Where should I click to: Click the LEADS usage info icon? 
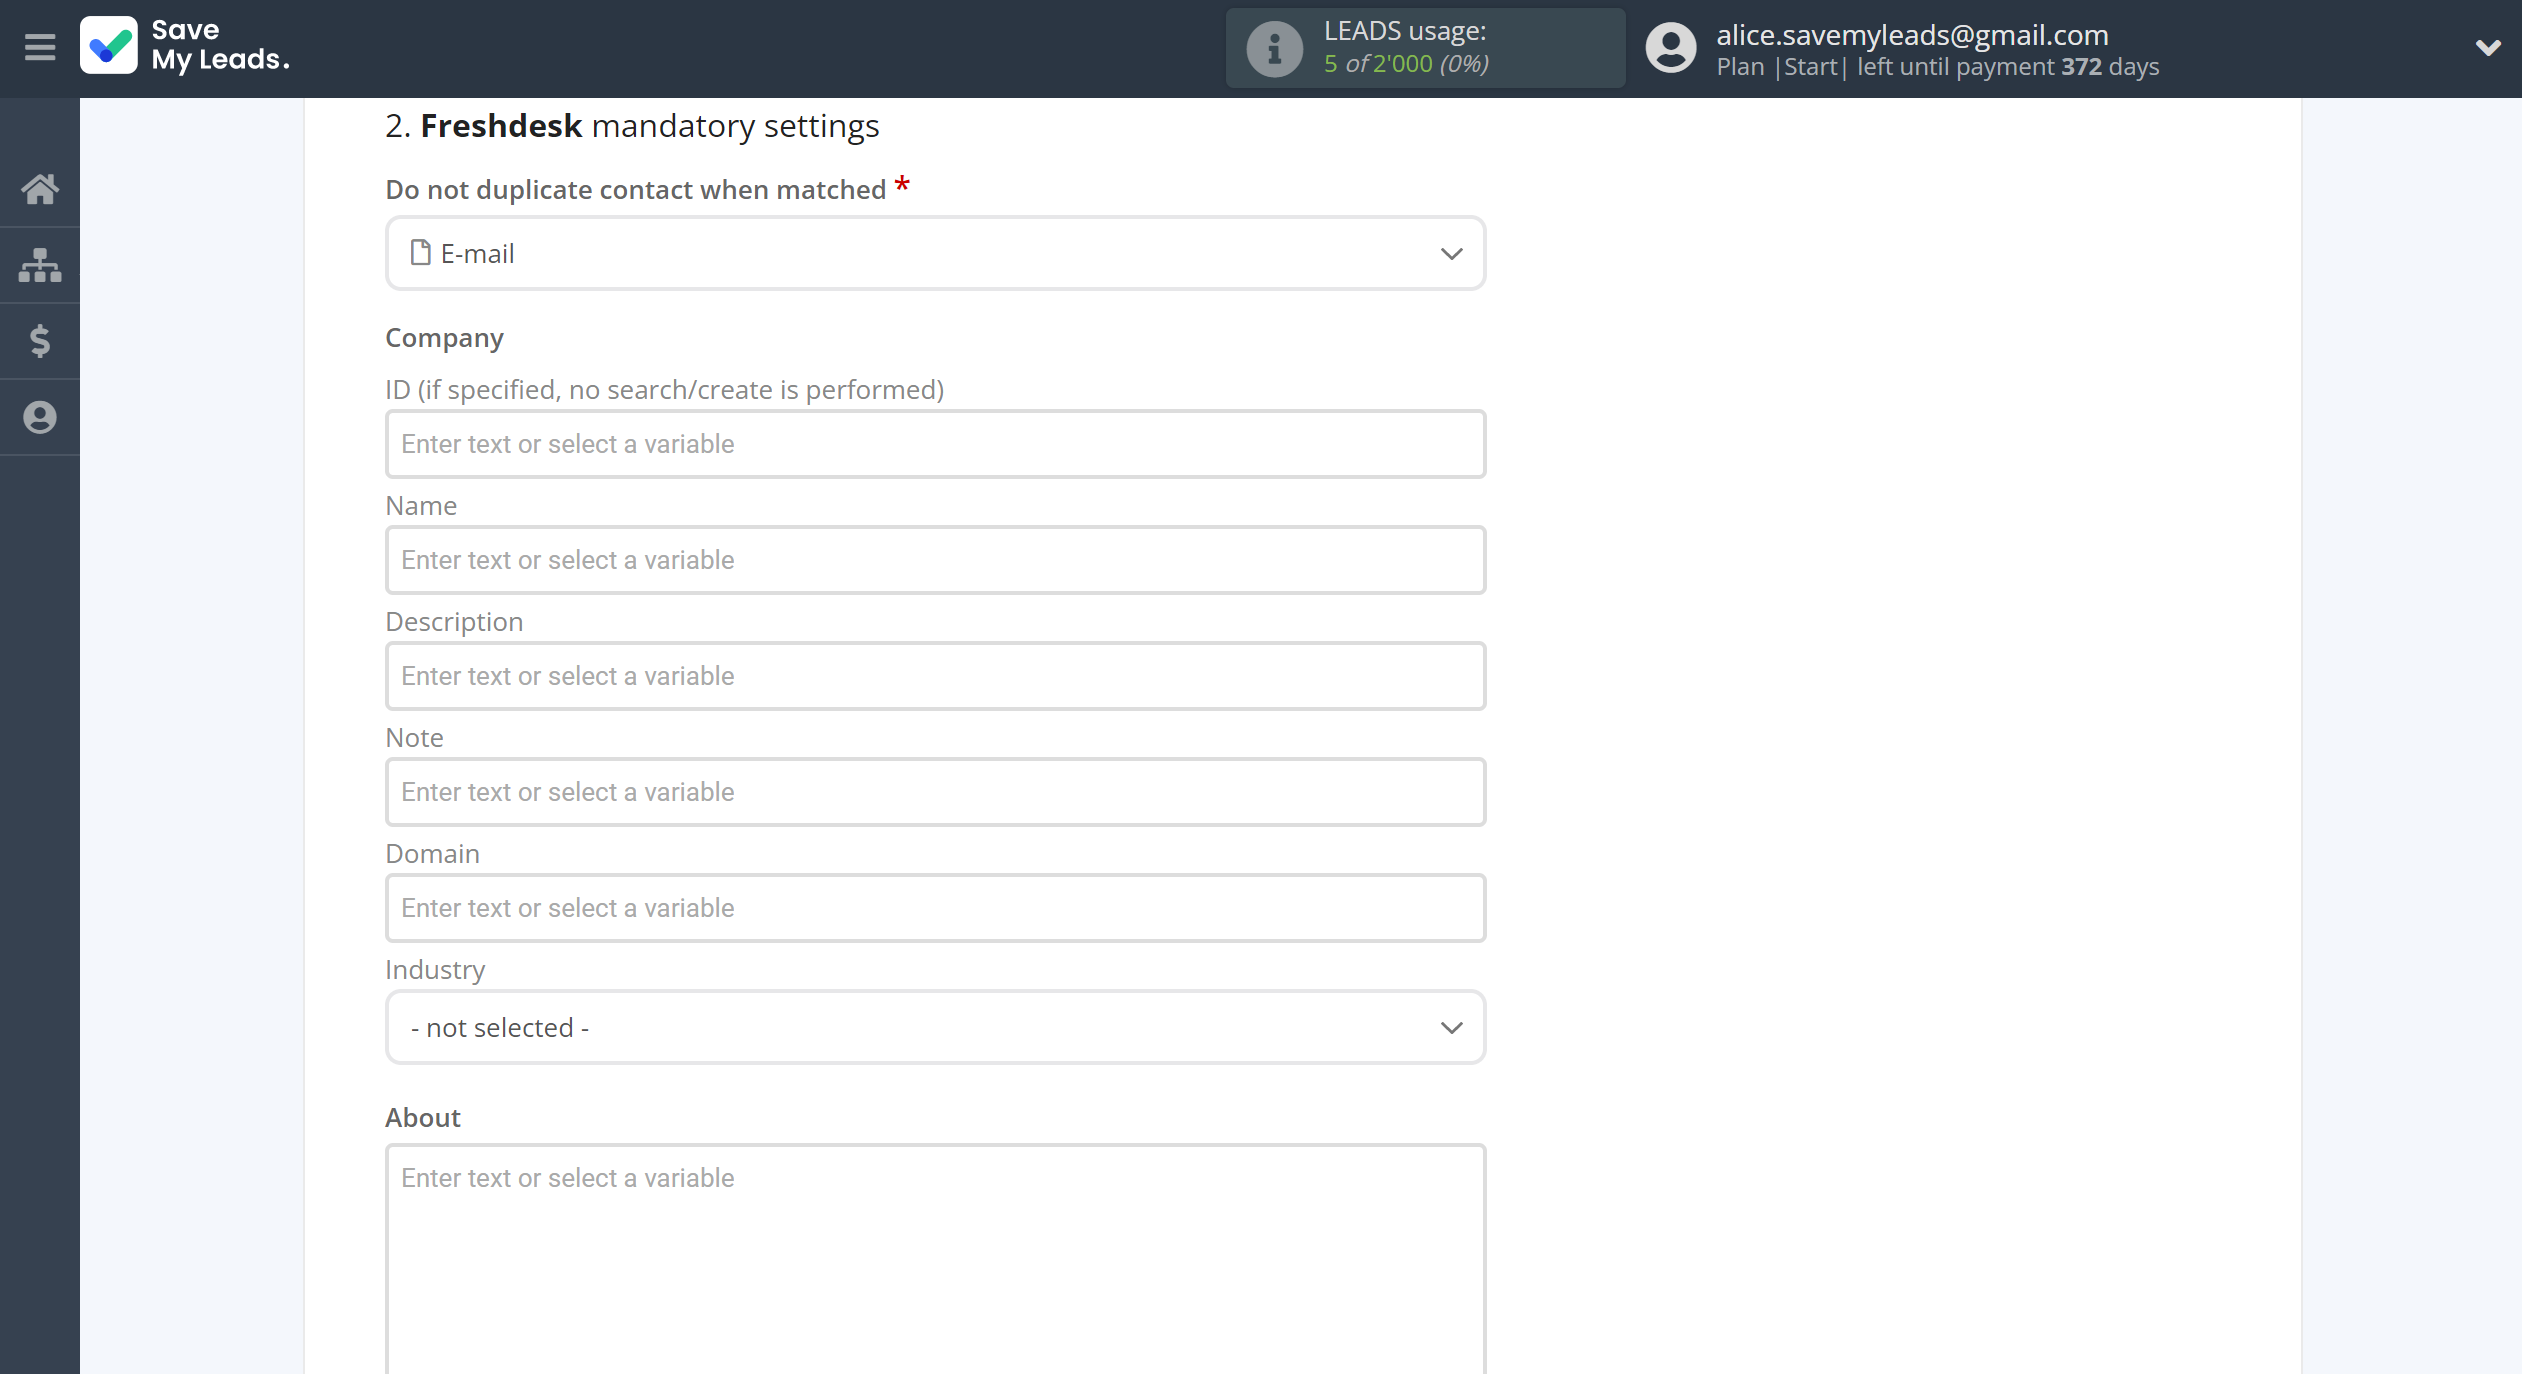[1274, 48]
